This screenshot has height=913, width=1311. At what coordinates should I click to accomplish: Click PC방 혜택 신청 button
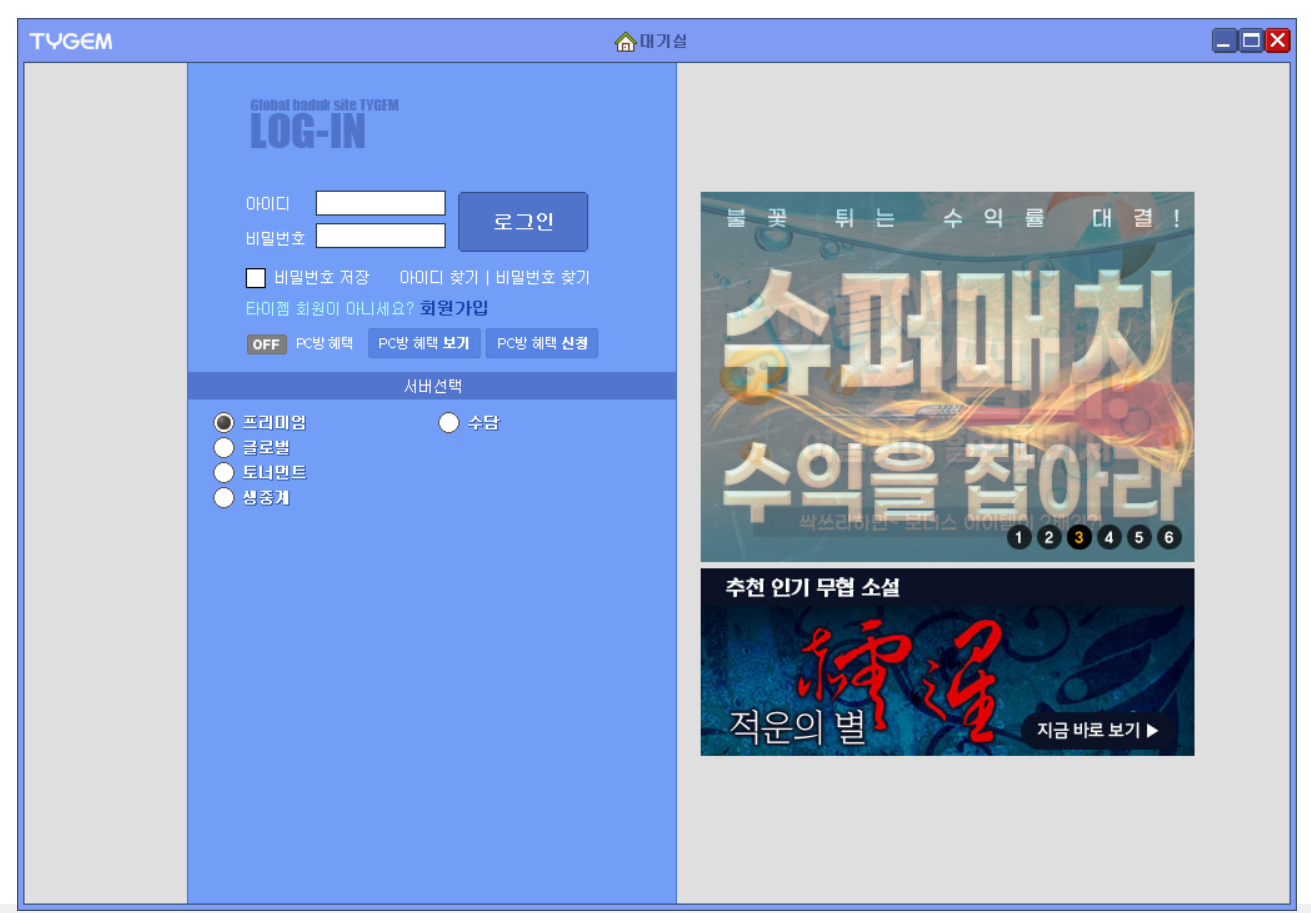(542, 343)
